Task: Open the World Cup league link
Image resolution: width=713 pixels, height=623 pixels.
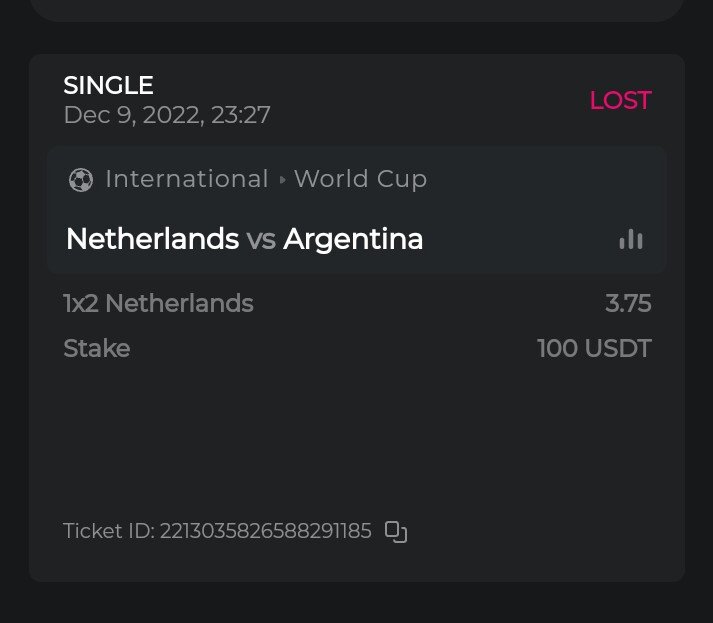Action: point(360,179)
